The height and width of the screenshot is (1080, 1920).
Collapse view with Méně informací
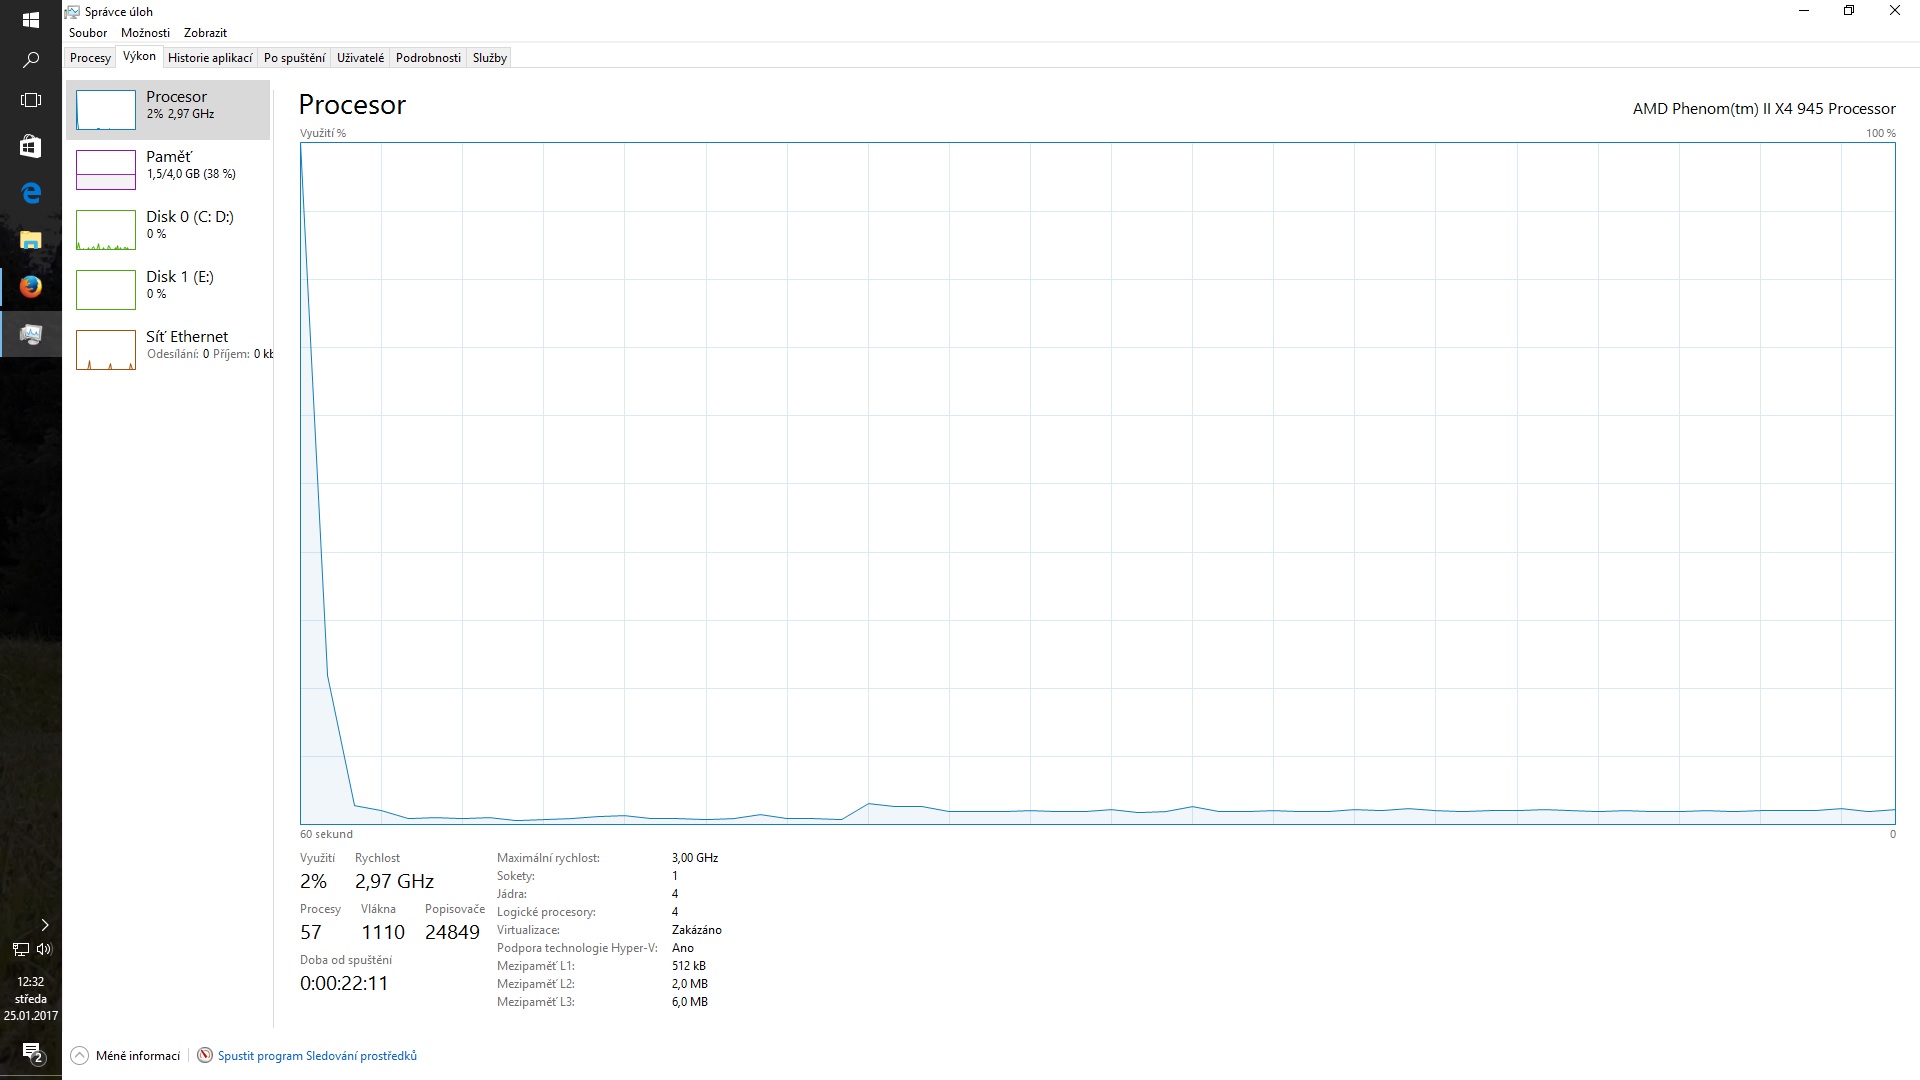126,1056
